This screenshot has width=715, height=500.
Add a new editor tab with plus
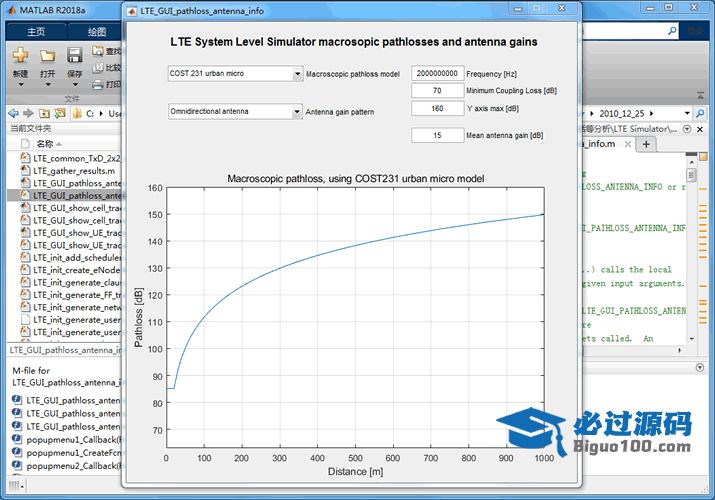646,144
